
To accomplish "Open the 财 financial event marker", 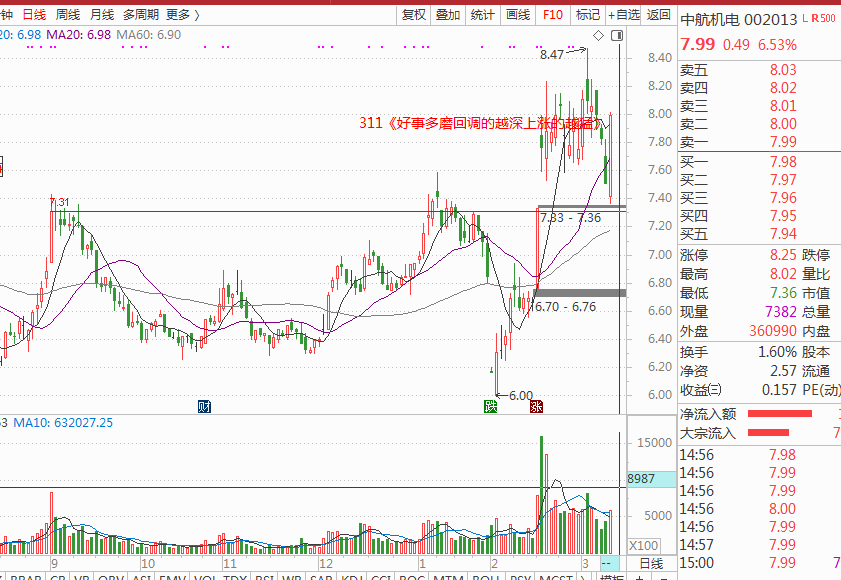I will (x=204, y=407).
